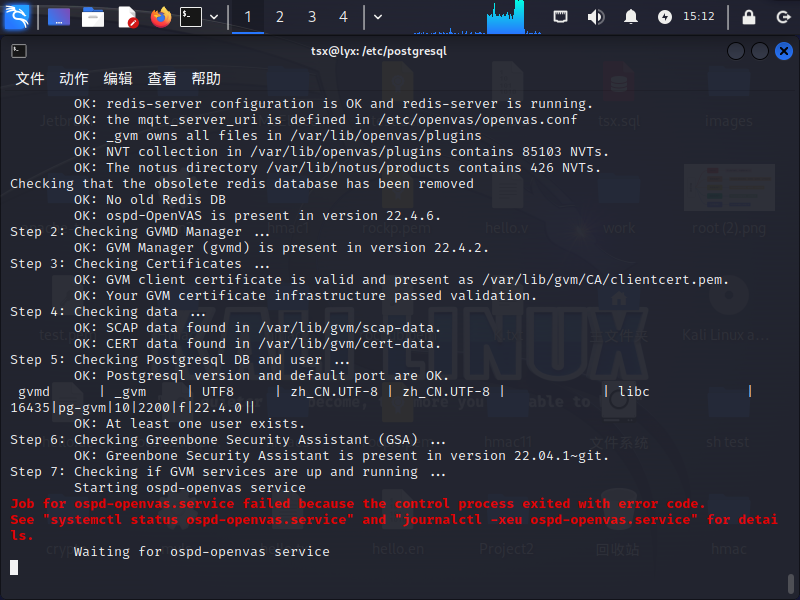Click the terminal scrollbar handle
The image size is (800, 600).
[x=790, y=583]
